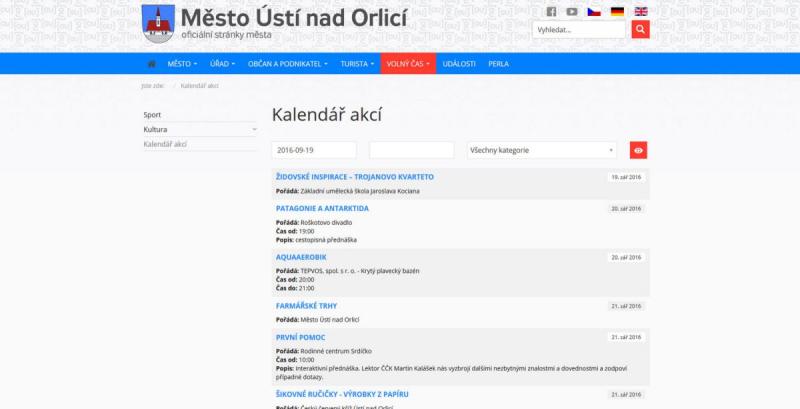800x409 pixels.
Task: Click the city coat of arms logo
Action: [157, 22]
